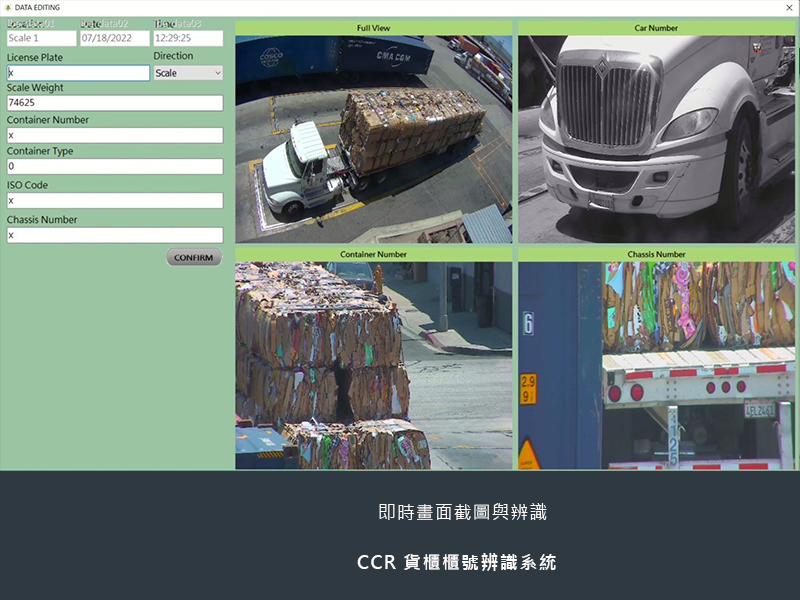Click the Container Number input field
This screenshot has width=800, height=600.
tap(111, 135)
